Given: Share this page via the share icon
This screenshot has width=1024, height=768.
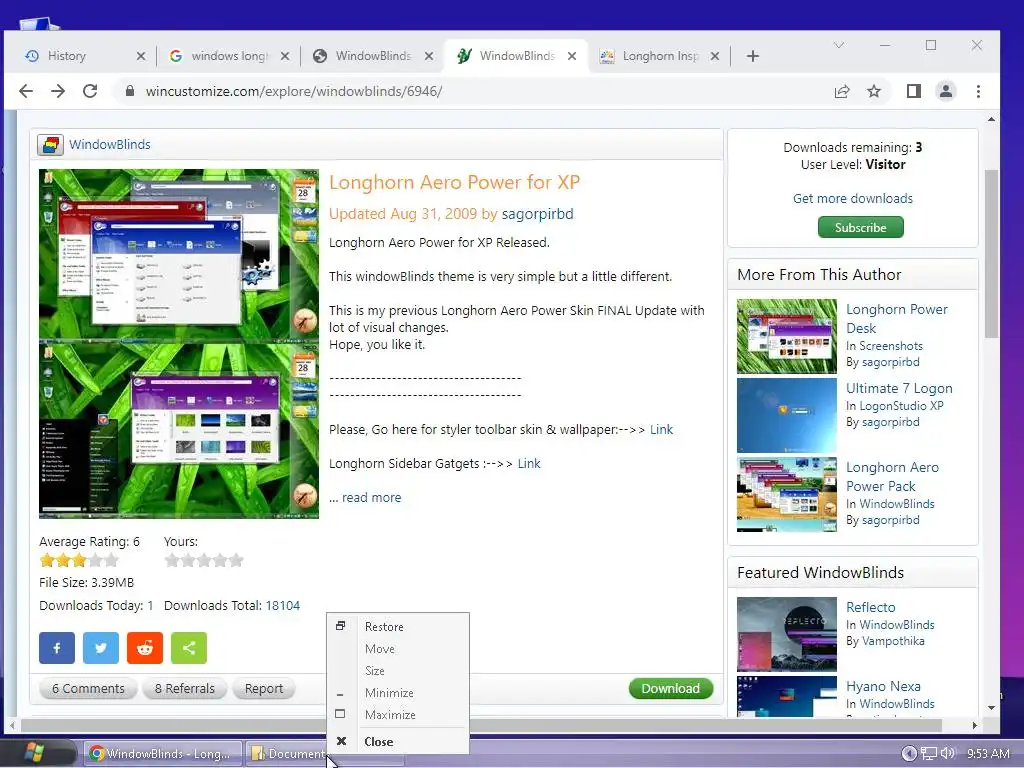Looking at the screenshot, I should pos(842,91).
